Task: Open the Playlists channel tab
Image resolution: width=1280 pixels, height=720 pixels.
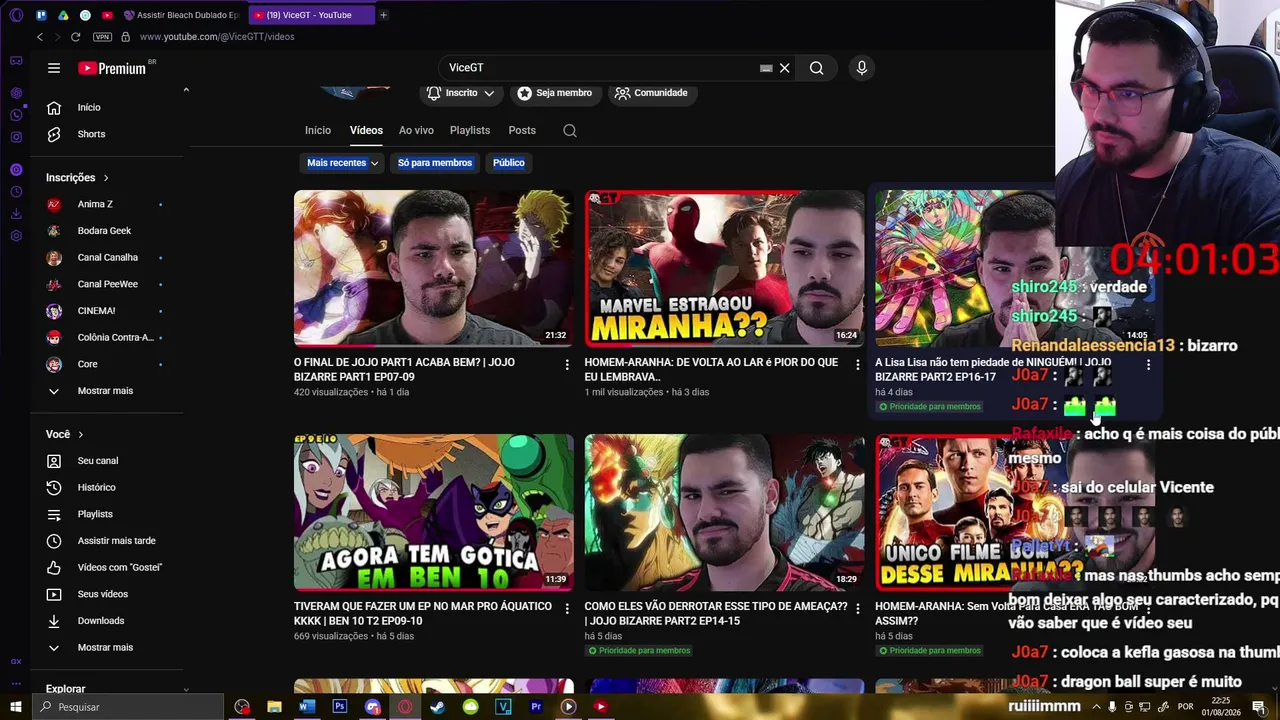Action: click(470, 131)
